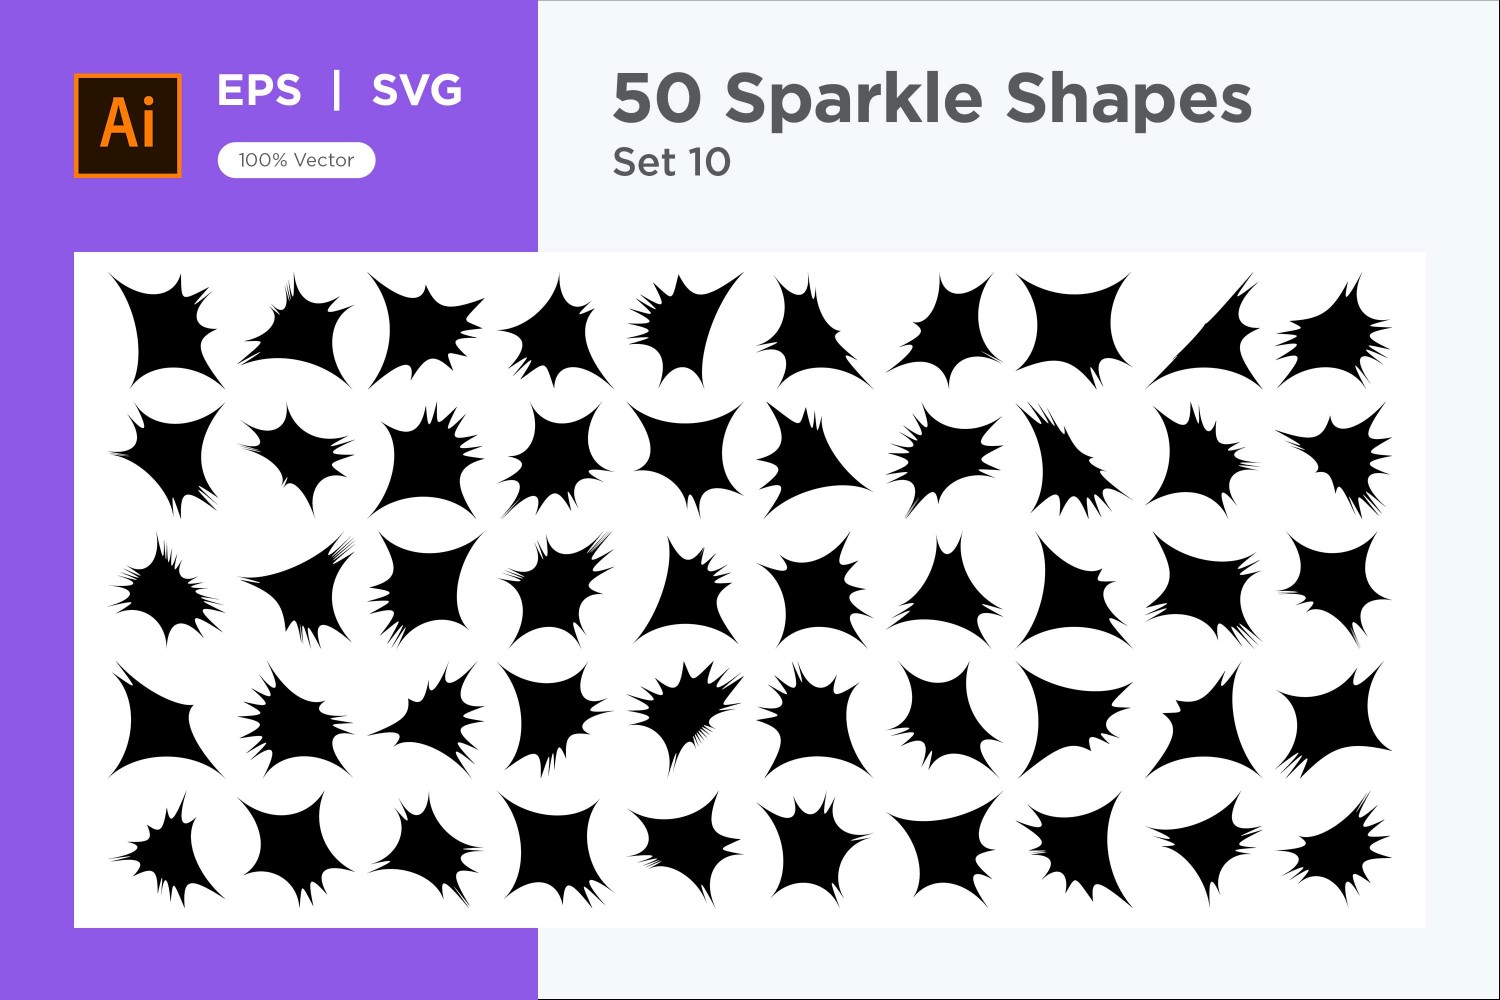Click the Set 10 subtitle
The height and width of the screenshot is (1000, 1500).
[x=672, y=162]
